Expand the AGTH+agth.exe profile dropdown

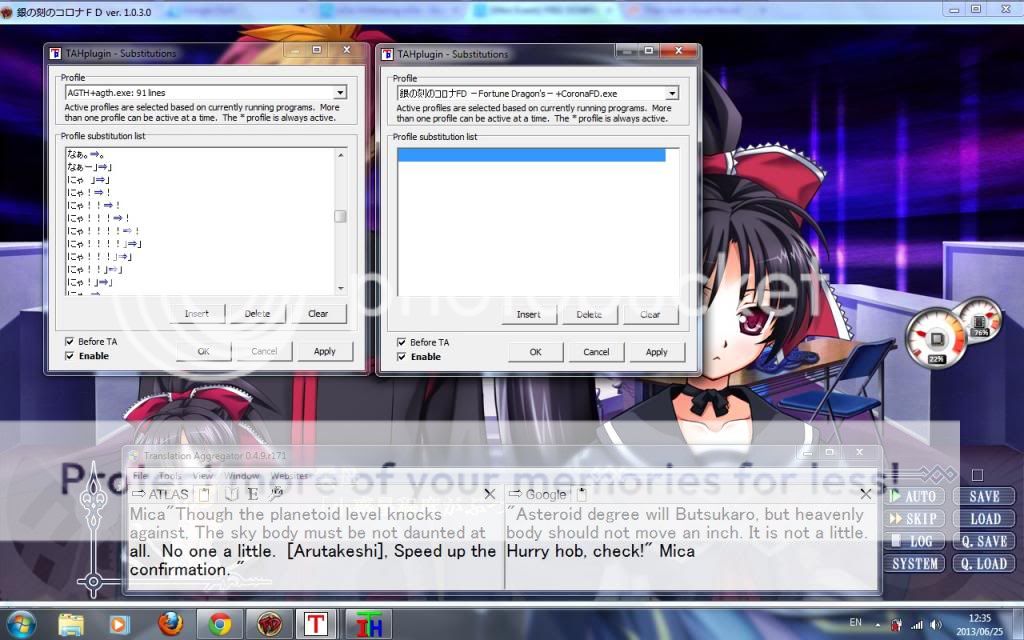click(x=340, y=93)
